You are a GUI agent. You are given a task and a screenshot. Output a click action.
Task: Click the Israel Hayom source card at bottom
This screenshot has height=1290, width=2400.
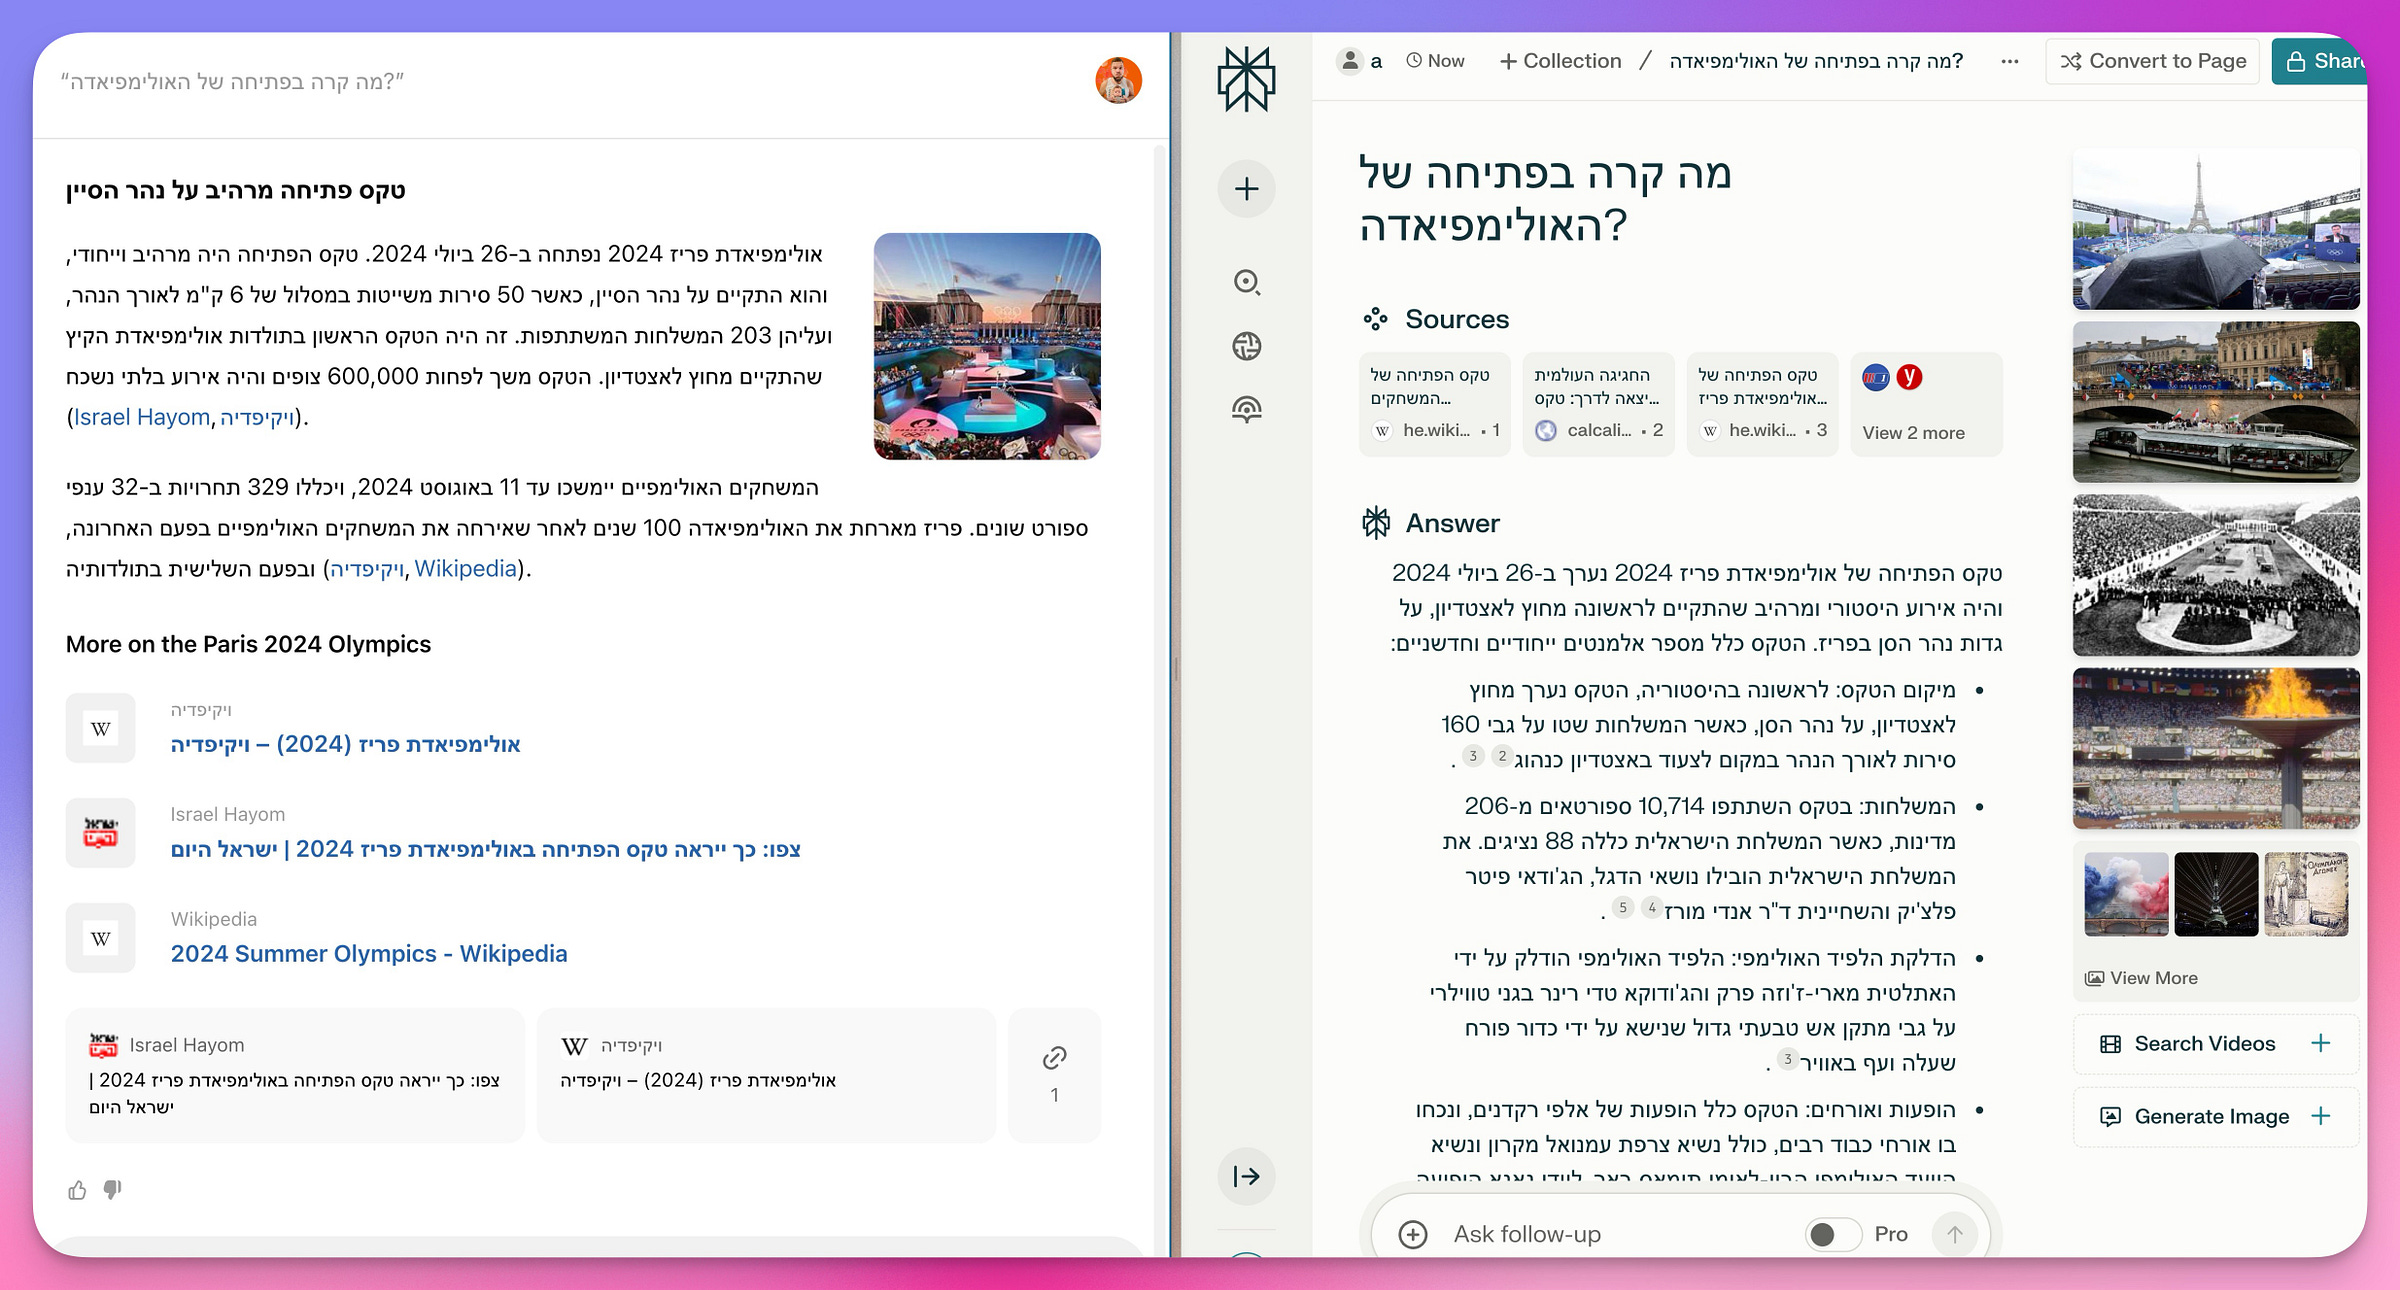[x=295, y=1075]
